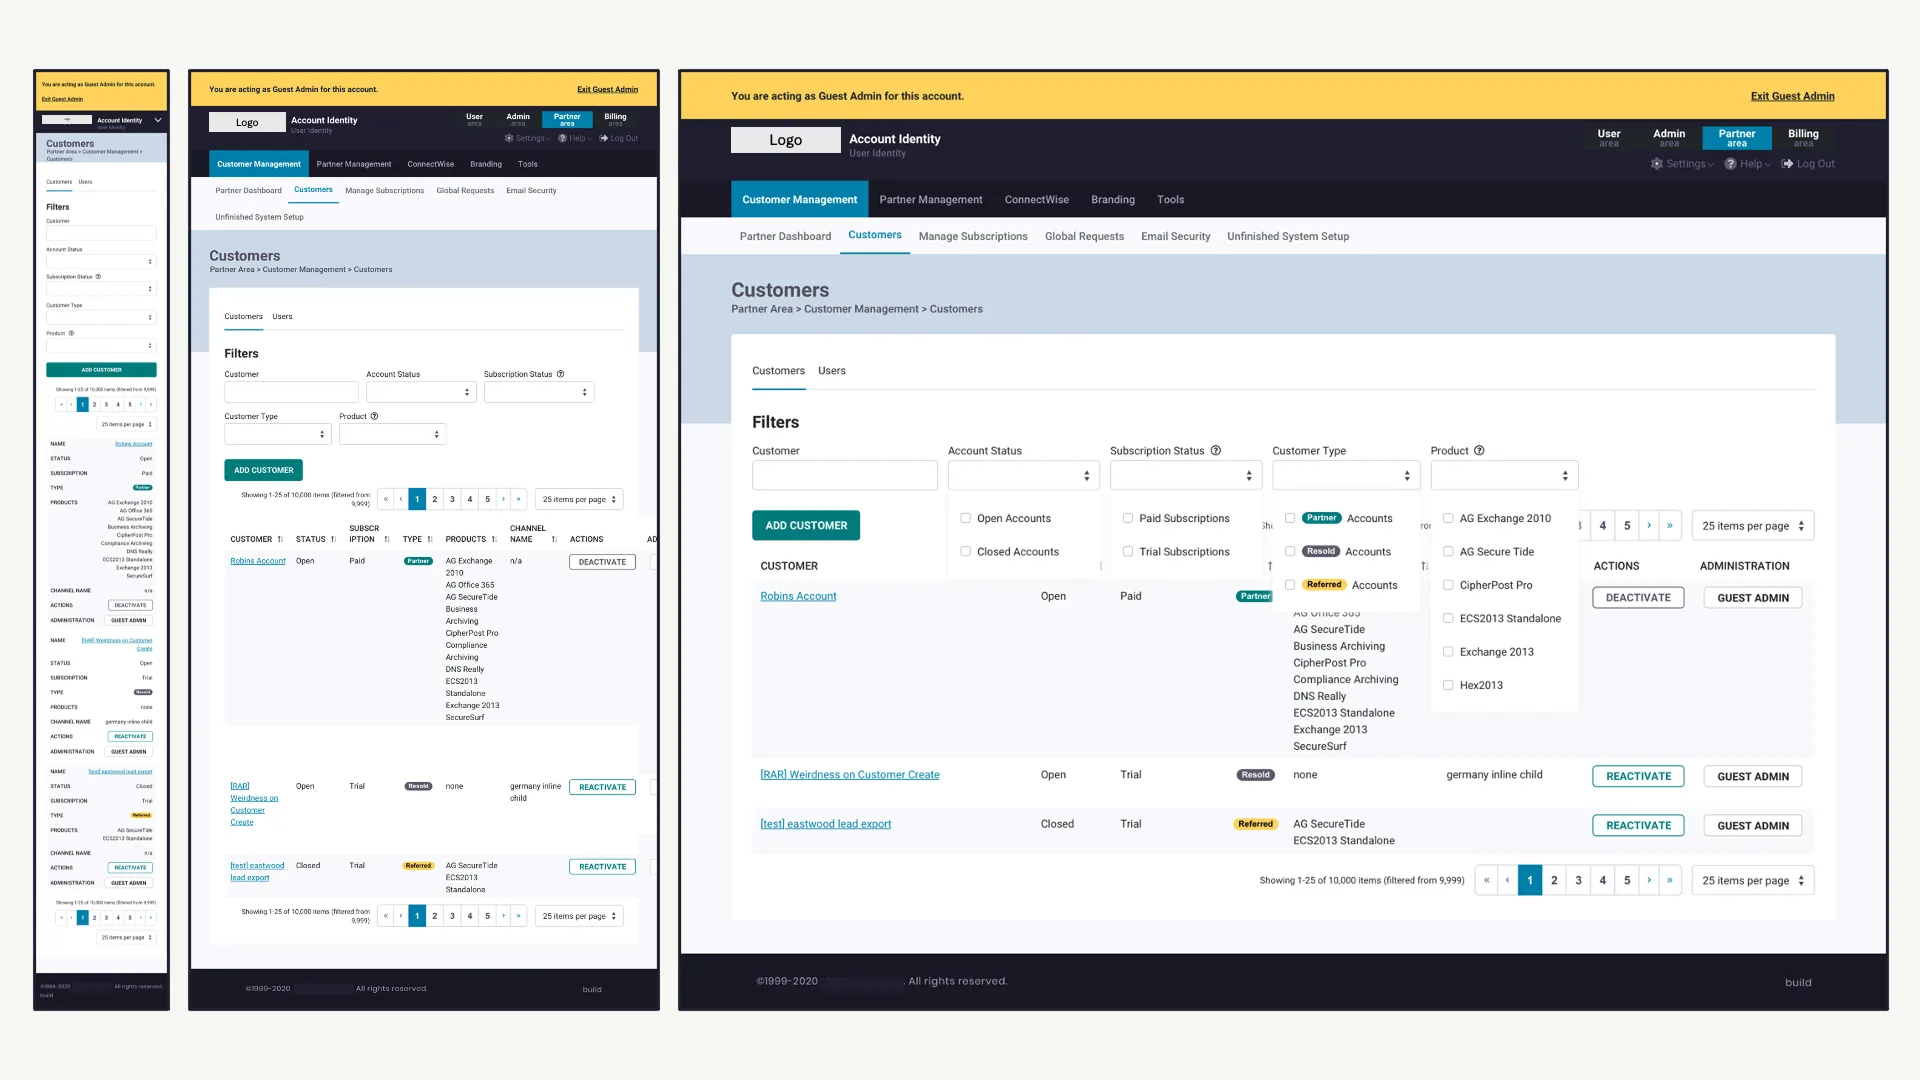Sort by PRODUCTS column in tablet table

point(494,540)
